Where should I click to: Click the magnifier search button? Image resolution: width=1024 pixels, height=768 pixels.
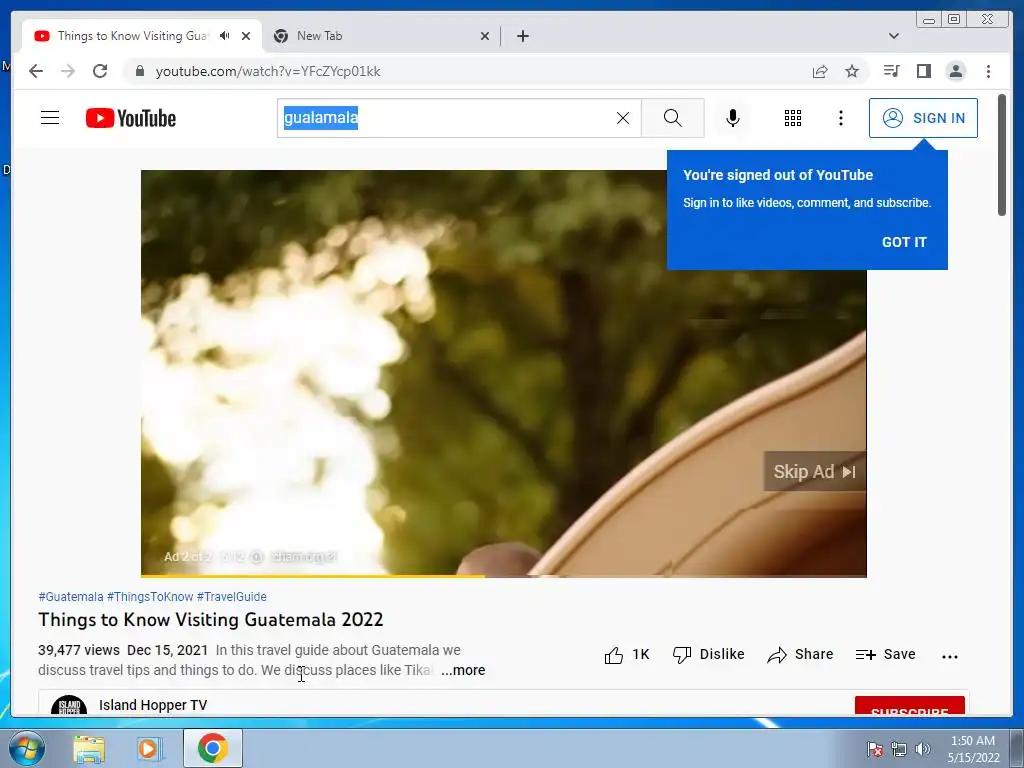click(673, 118)
